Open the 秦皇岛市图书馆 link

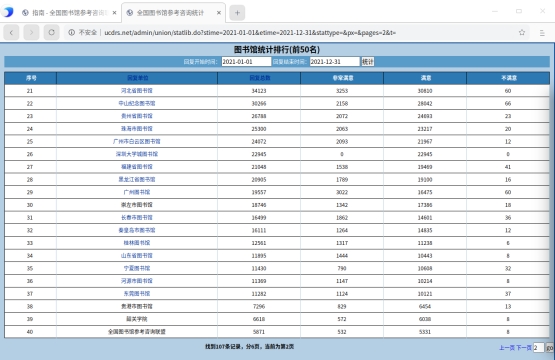click(137, 230)
